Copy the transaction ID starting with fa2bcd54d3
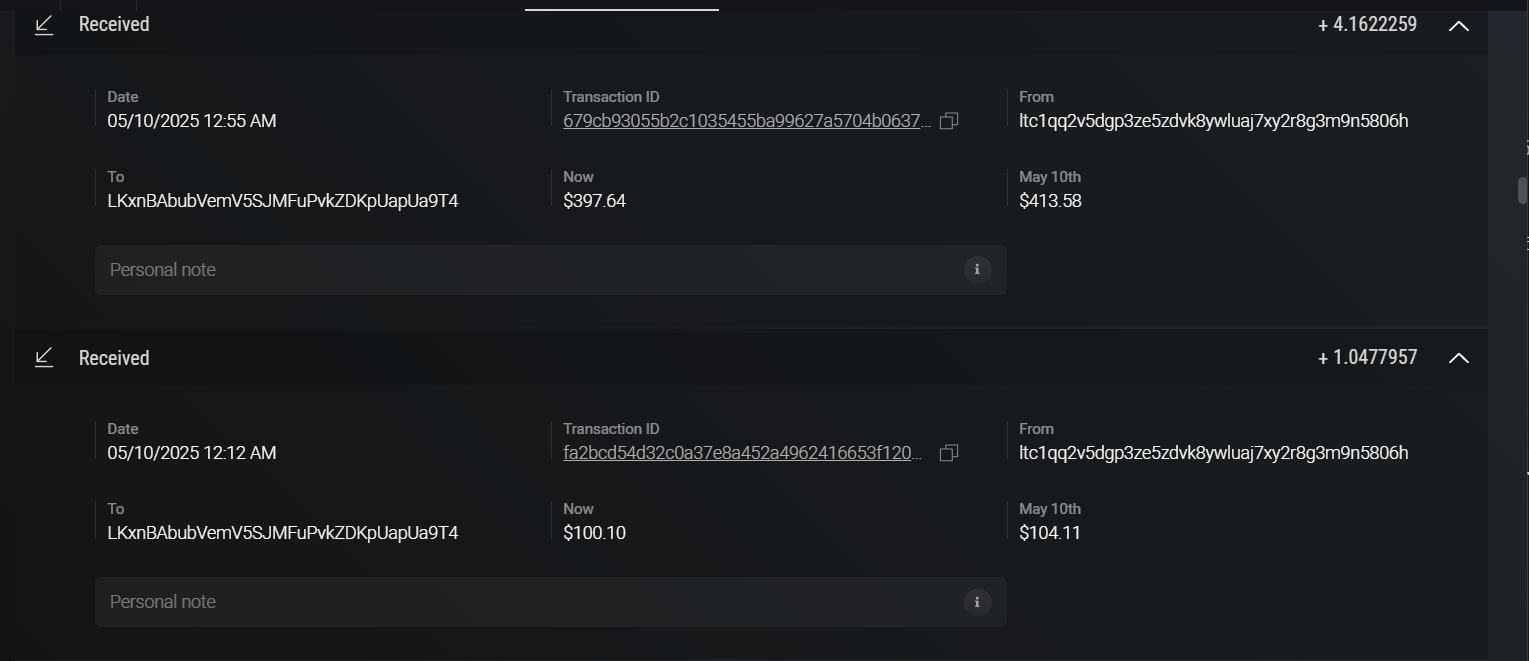The width and height of the screenshot is (1529, 661). [x=949, y=453]
